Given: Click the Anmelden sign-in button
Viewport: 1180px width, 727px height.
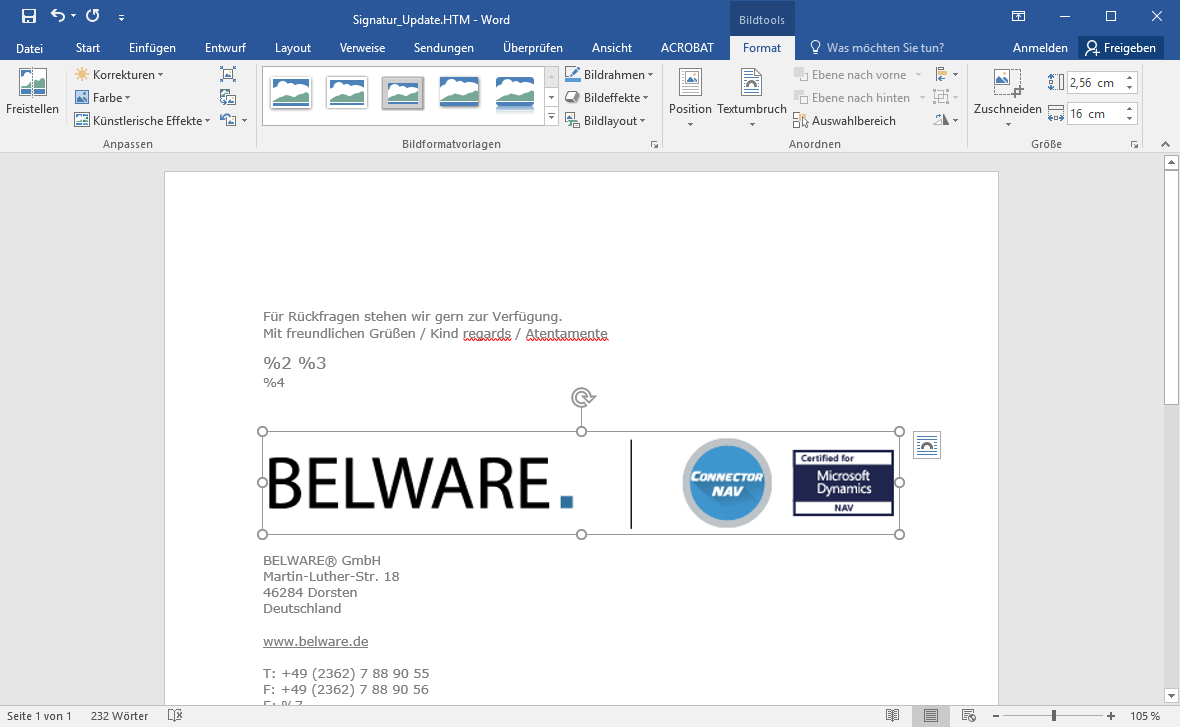Looking at the screenshot, I should click(x=1040, y=48).
